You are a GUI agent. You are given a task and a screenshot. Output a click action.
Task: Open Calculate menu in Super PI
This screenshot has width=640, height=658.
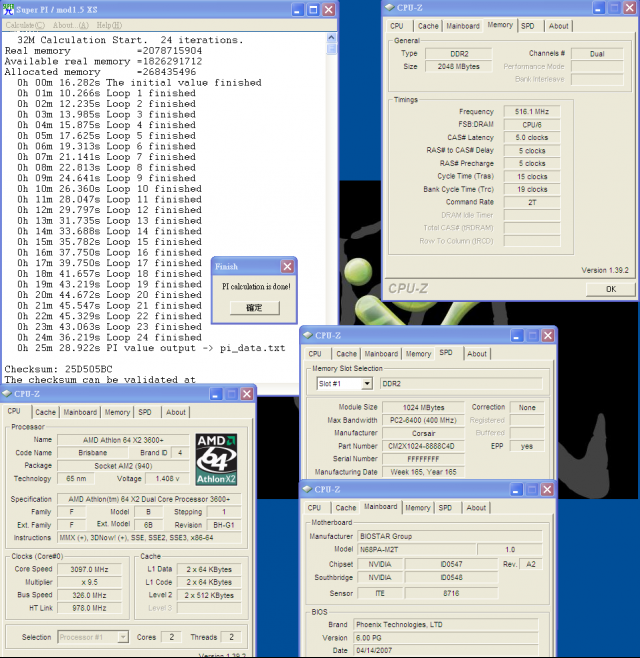tap(25, 25)
